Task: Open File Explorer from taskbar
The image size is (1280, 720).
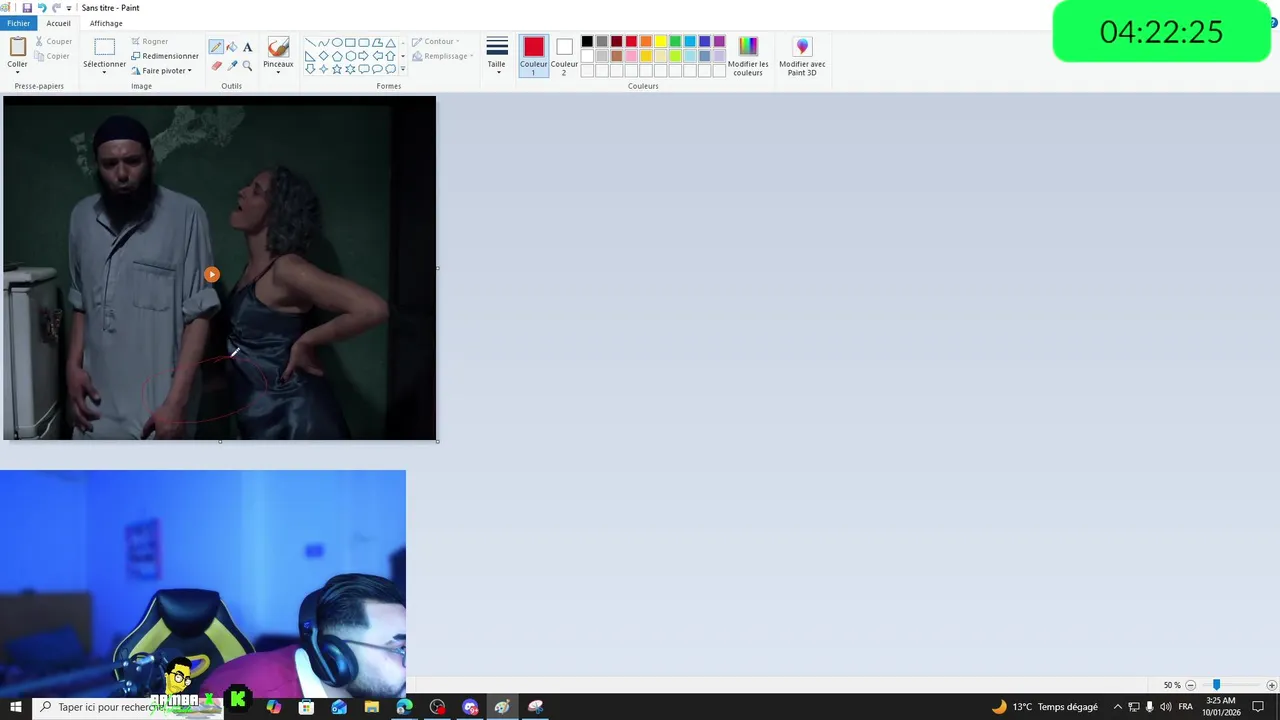Action: (371, 707)
